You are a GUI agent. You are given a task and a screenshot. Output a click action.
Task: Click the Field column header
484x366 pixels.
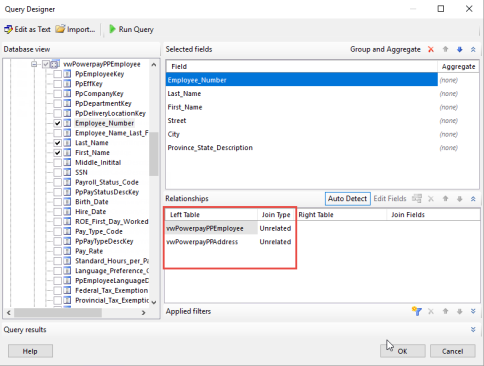pyautogui.click(x=301, y=66)
